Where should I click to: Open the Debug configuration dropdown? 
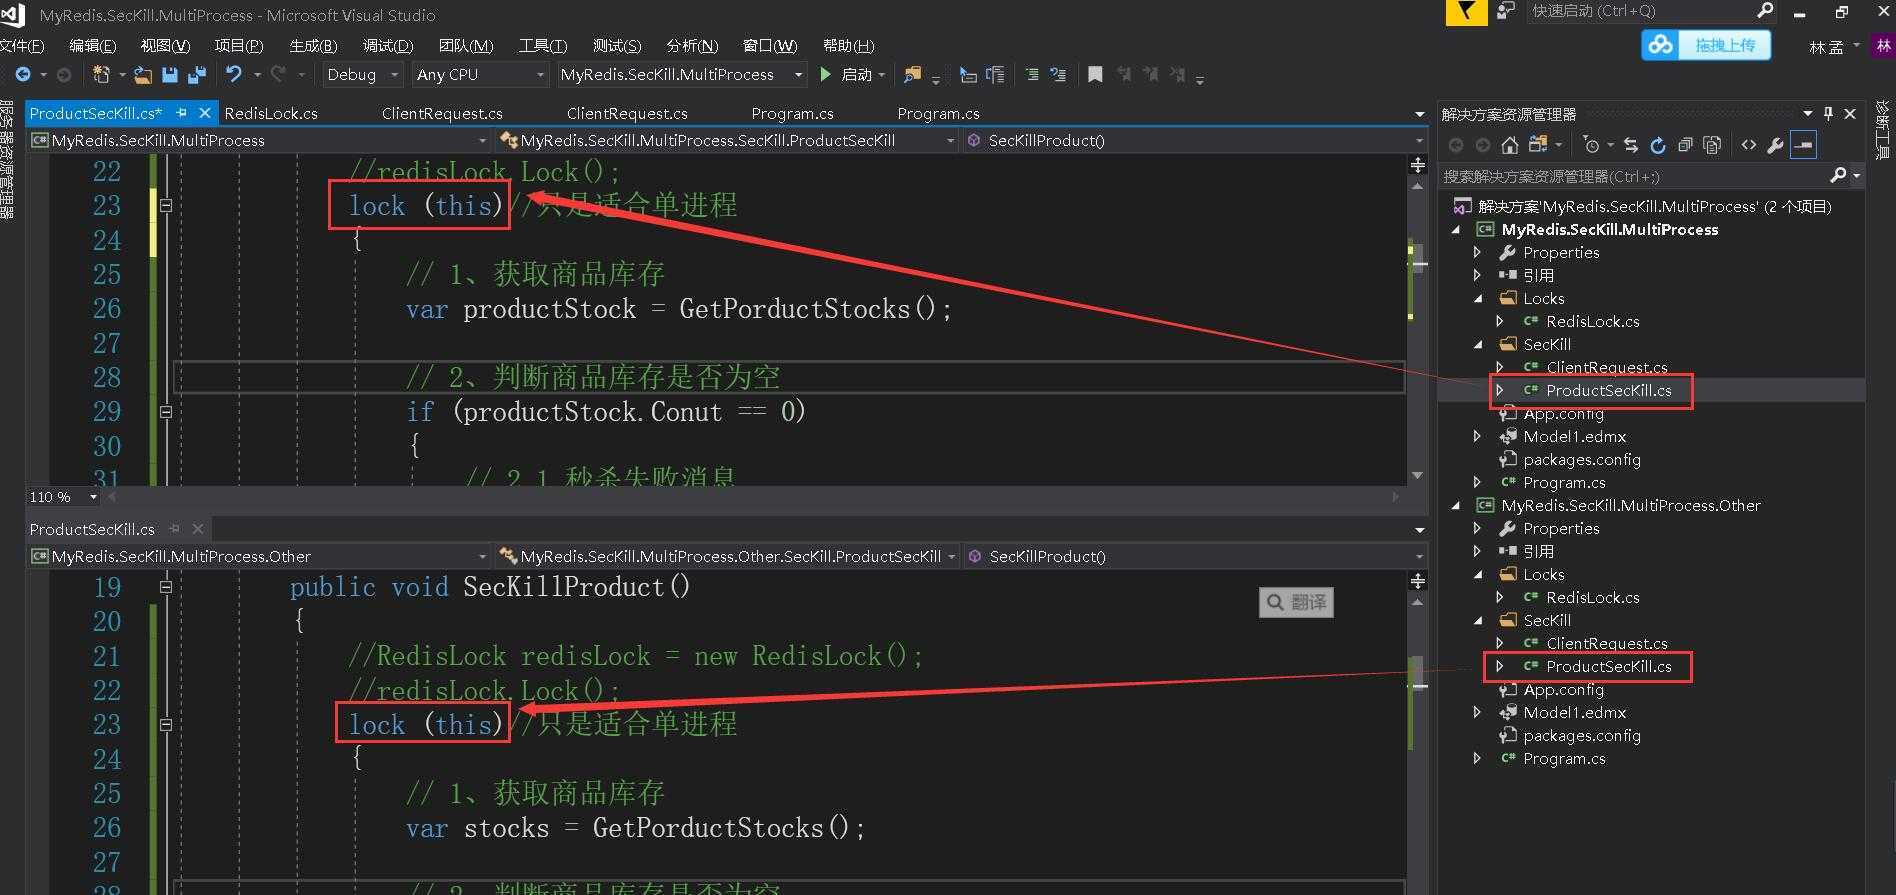362,74
